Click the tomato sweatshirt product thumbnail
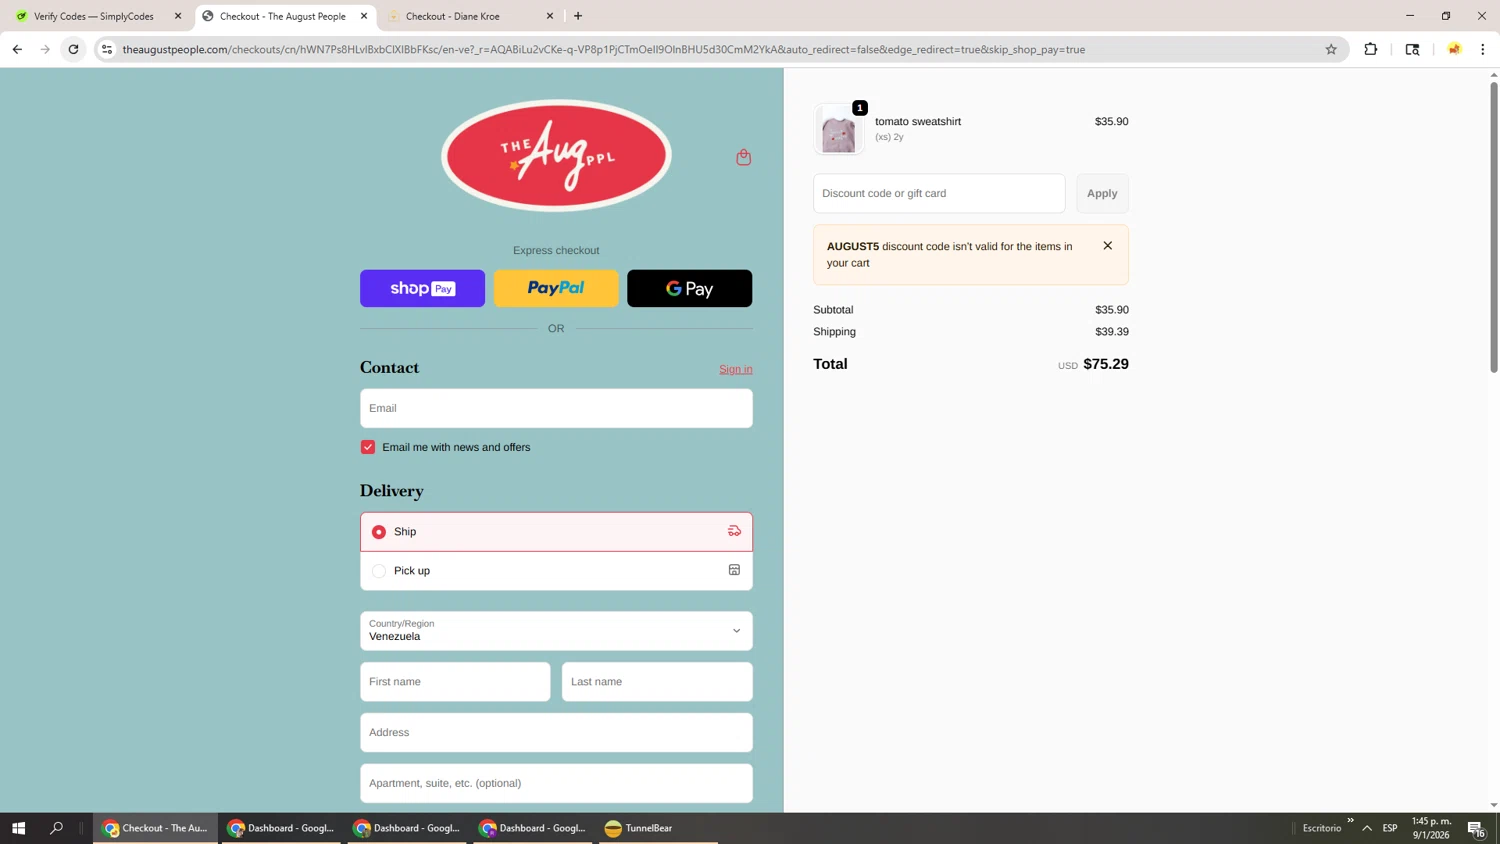Screen dimensions: 1500x844 point(838,130)
